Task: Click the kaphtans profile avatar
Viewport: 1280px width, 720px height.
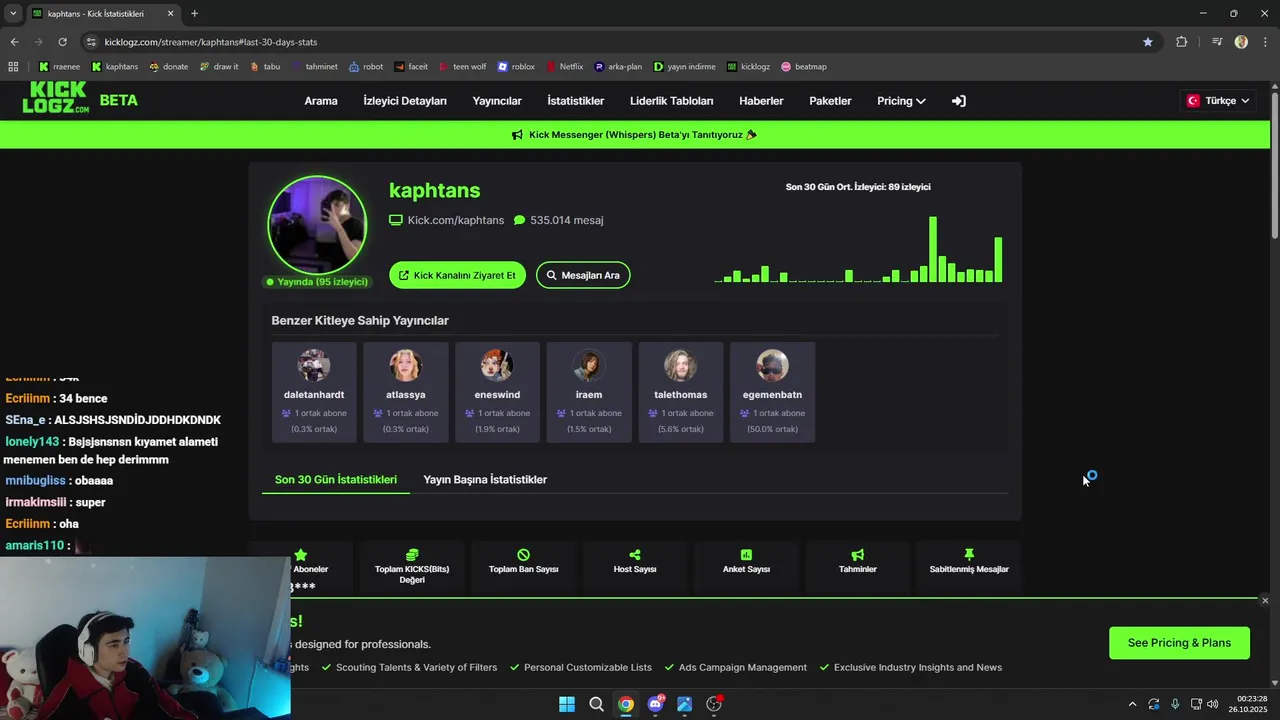Action: [x=317, y=225]
